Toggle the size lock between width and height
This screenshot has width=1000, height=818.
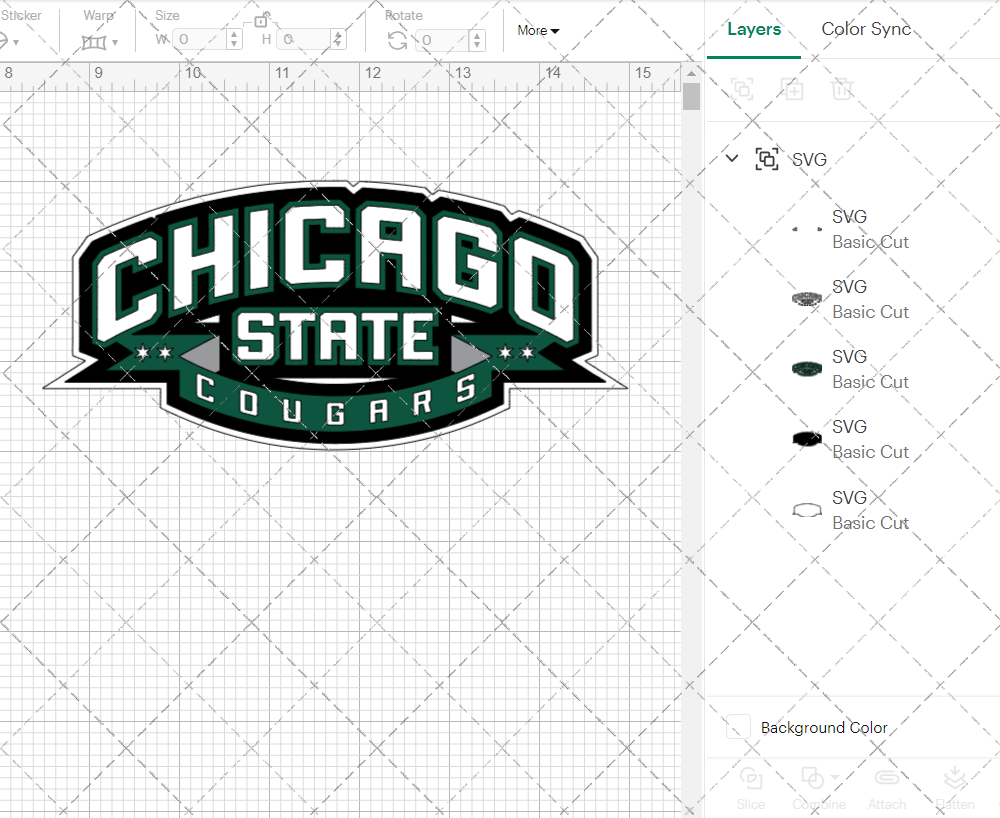tap(260, 22)
